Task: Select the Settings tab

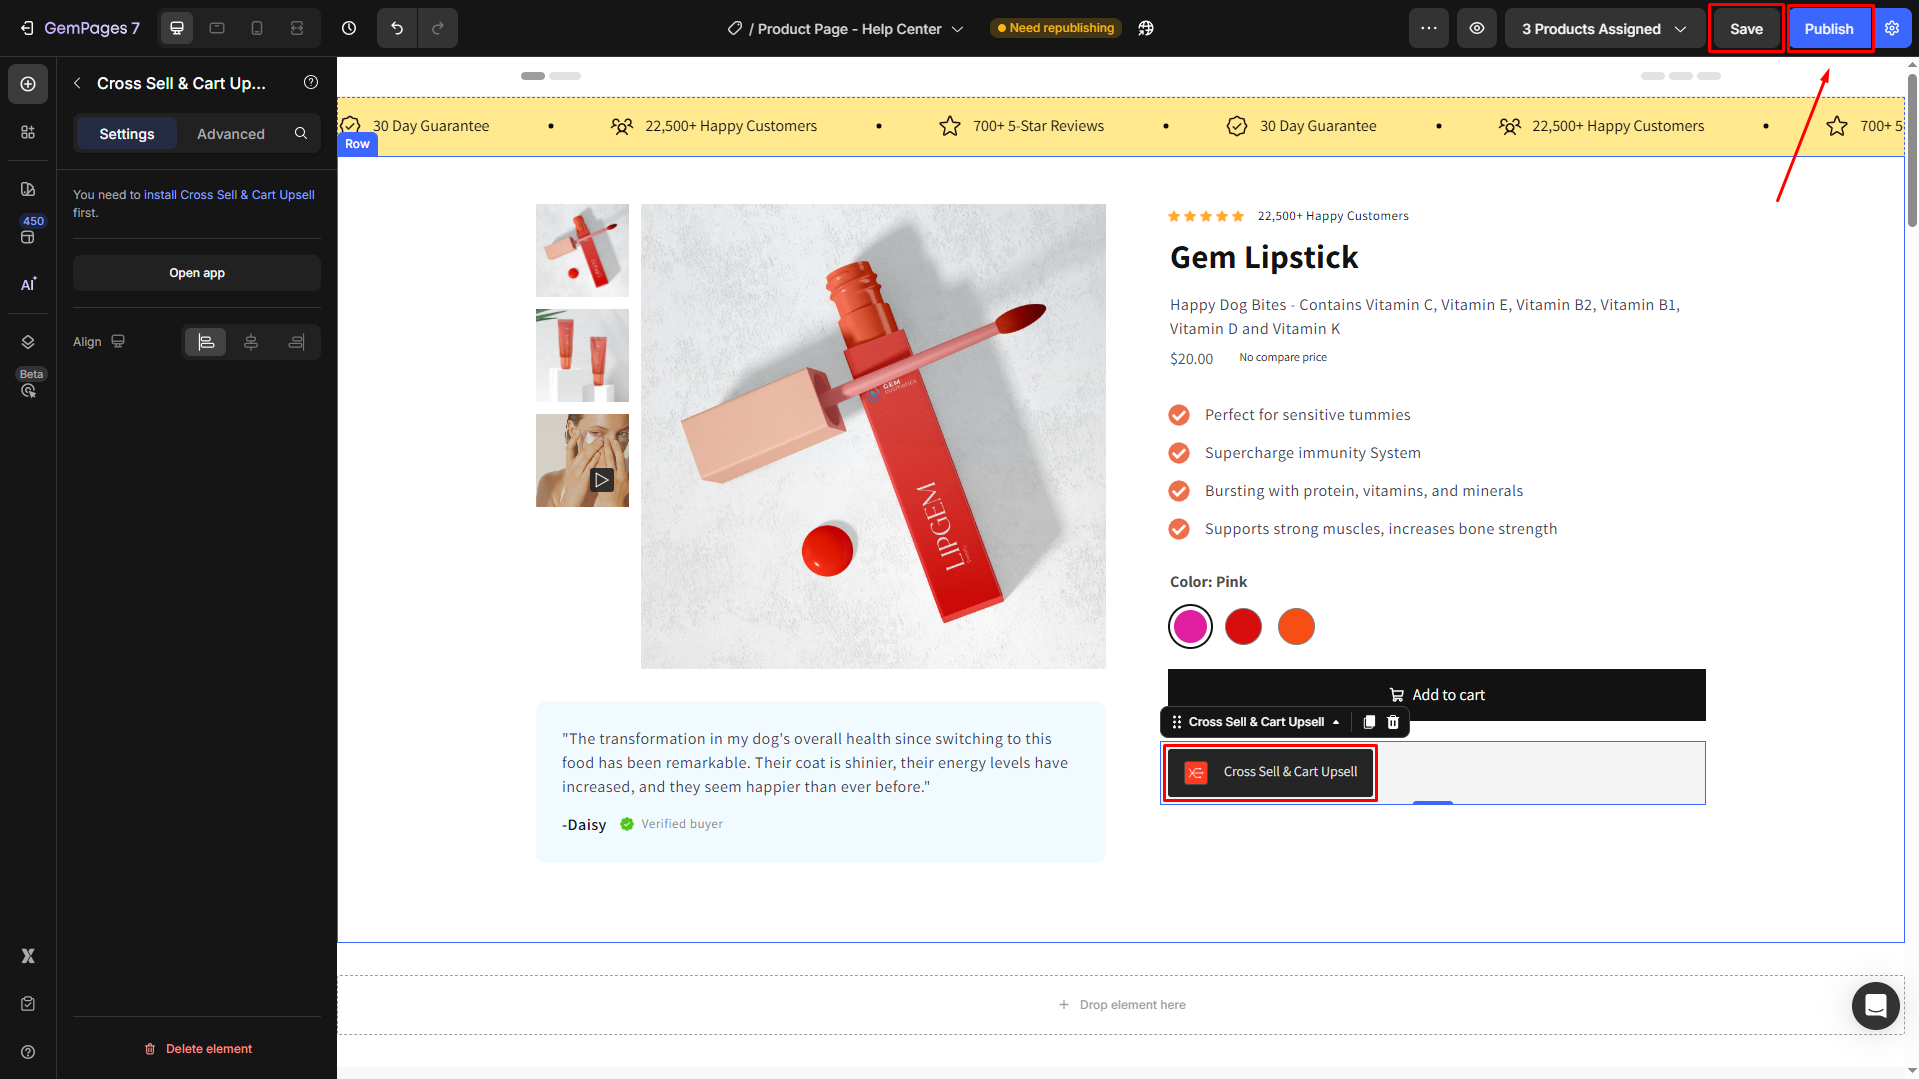Action: (127, 133)
